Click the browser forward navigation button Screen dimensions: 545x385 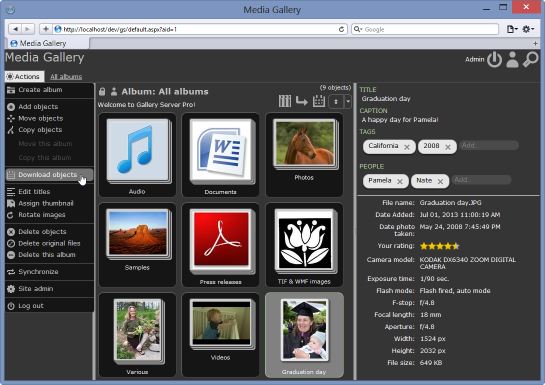28,29
